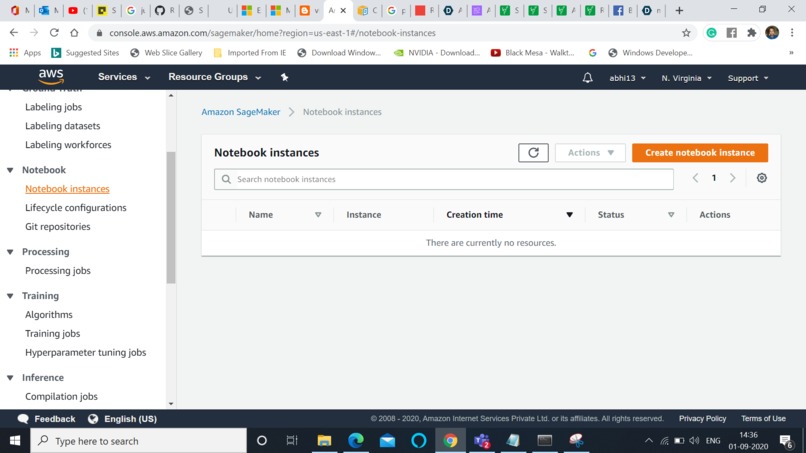Viewport: 806px width, 453px height.
Task: Go to previous page of notebook instances
Action: 695,178
